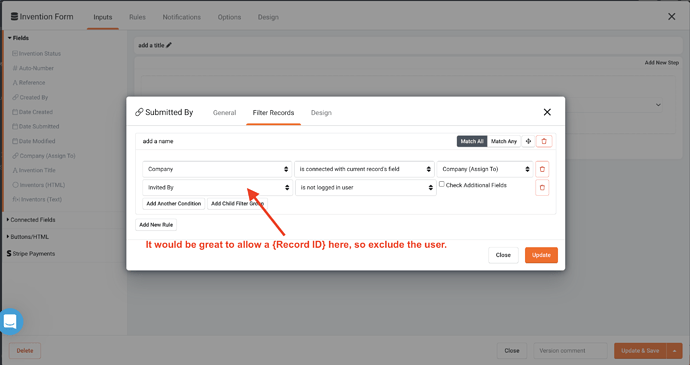Click the orange Update button
690x365 pixels.
[x=541, y=255]
